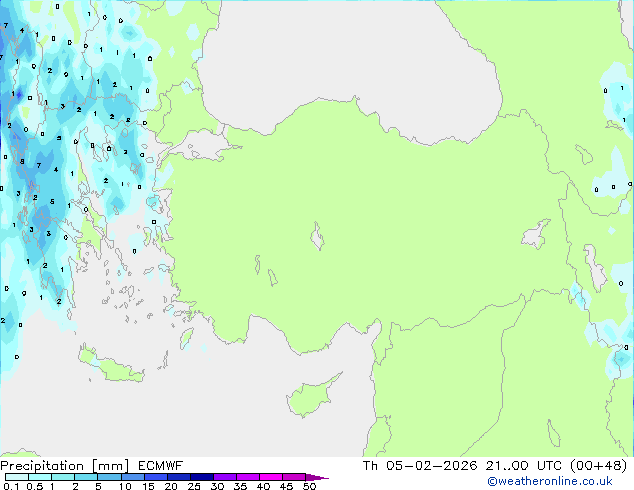This screenshot has height=490, width=634.
Task: Click the '35' legend scale label
Action: coord(240,486)
